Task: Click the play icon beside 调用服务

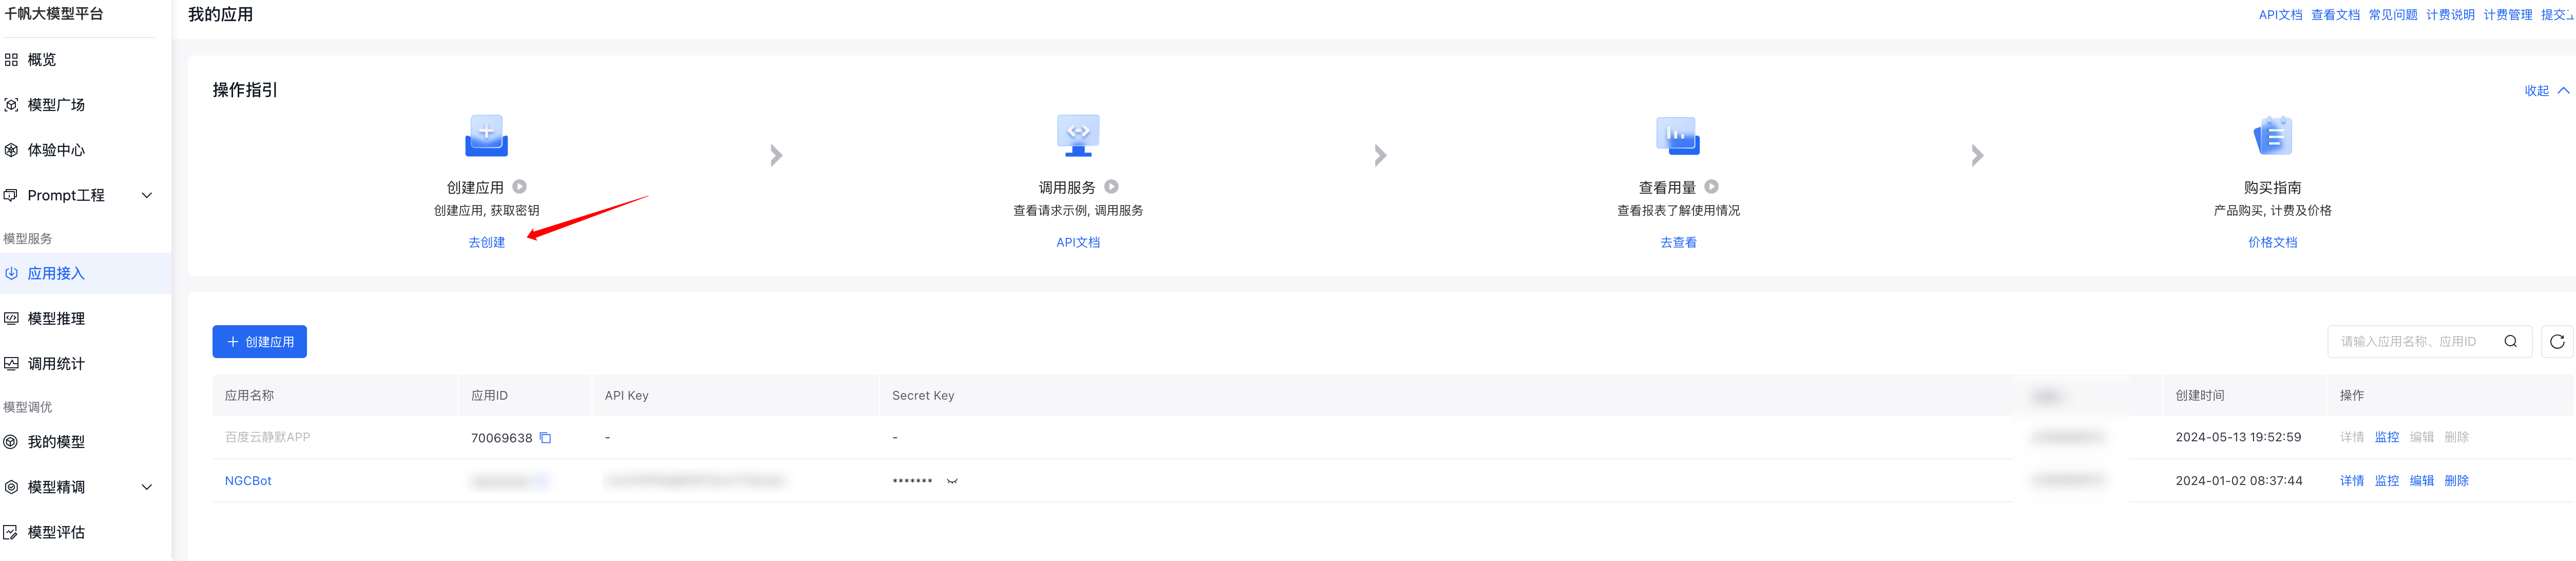Action: point(1111,187)
